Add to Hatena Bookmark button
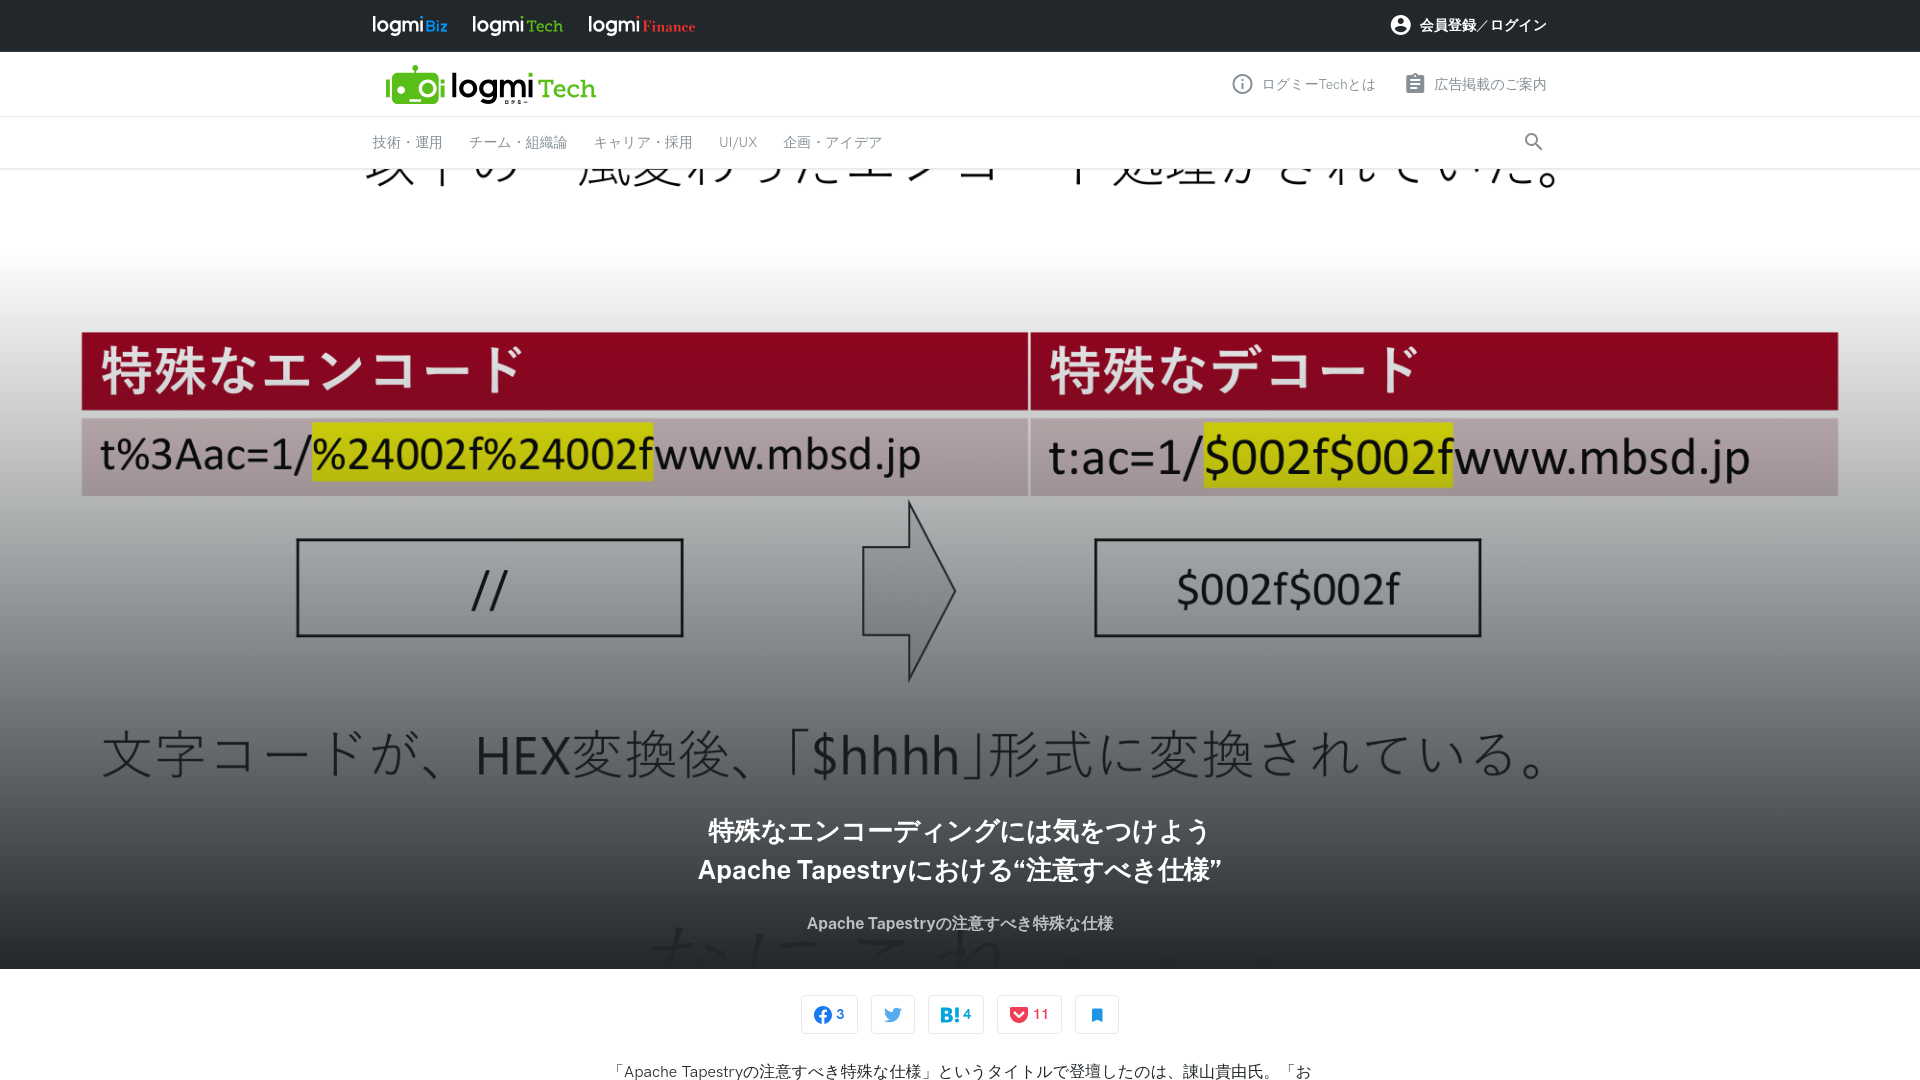Screen dimensions: 1920x1080 pos(956,1015)
